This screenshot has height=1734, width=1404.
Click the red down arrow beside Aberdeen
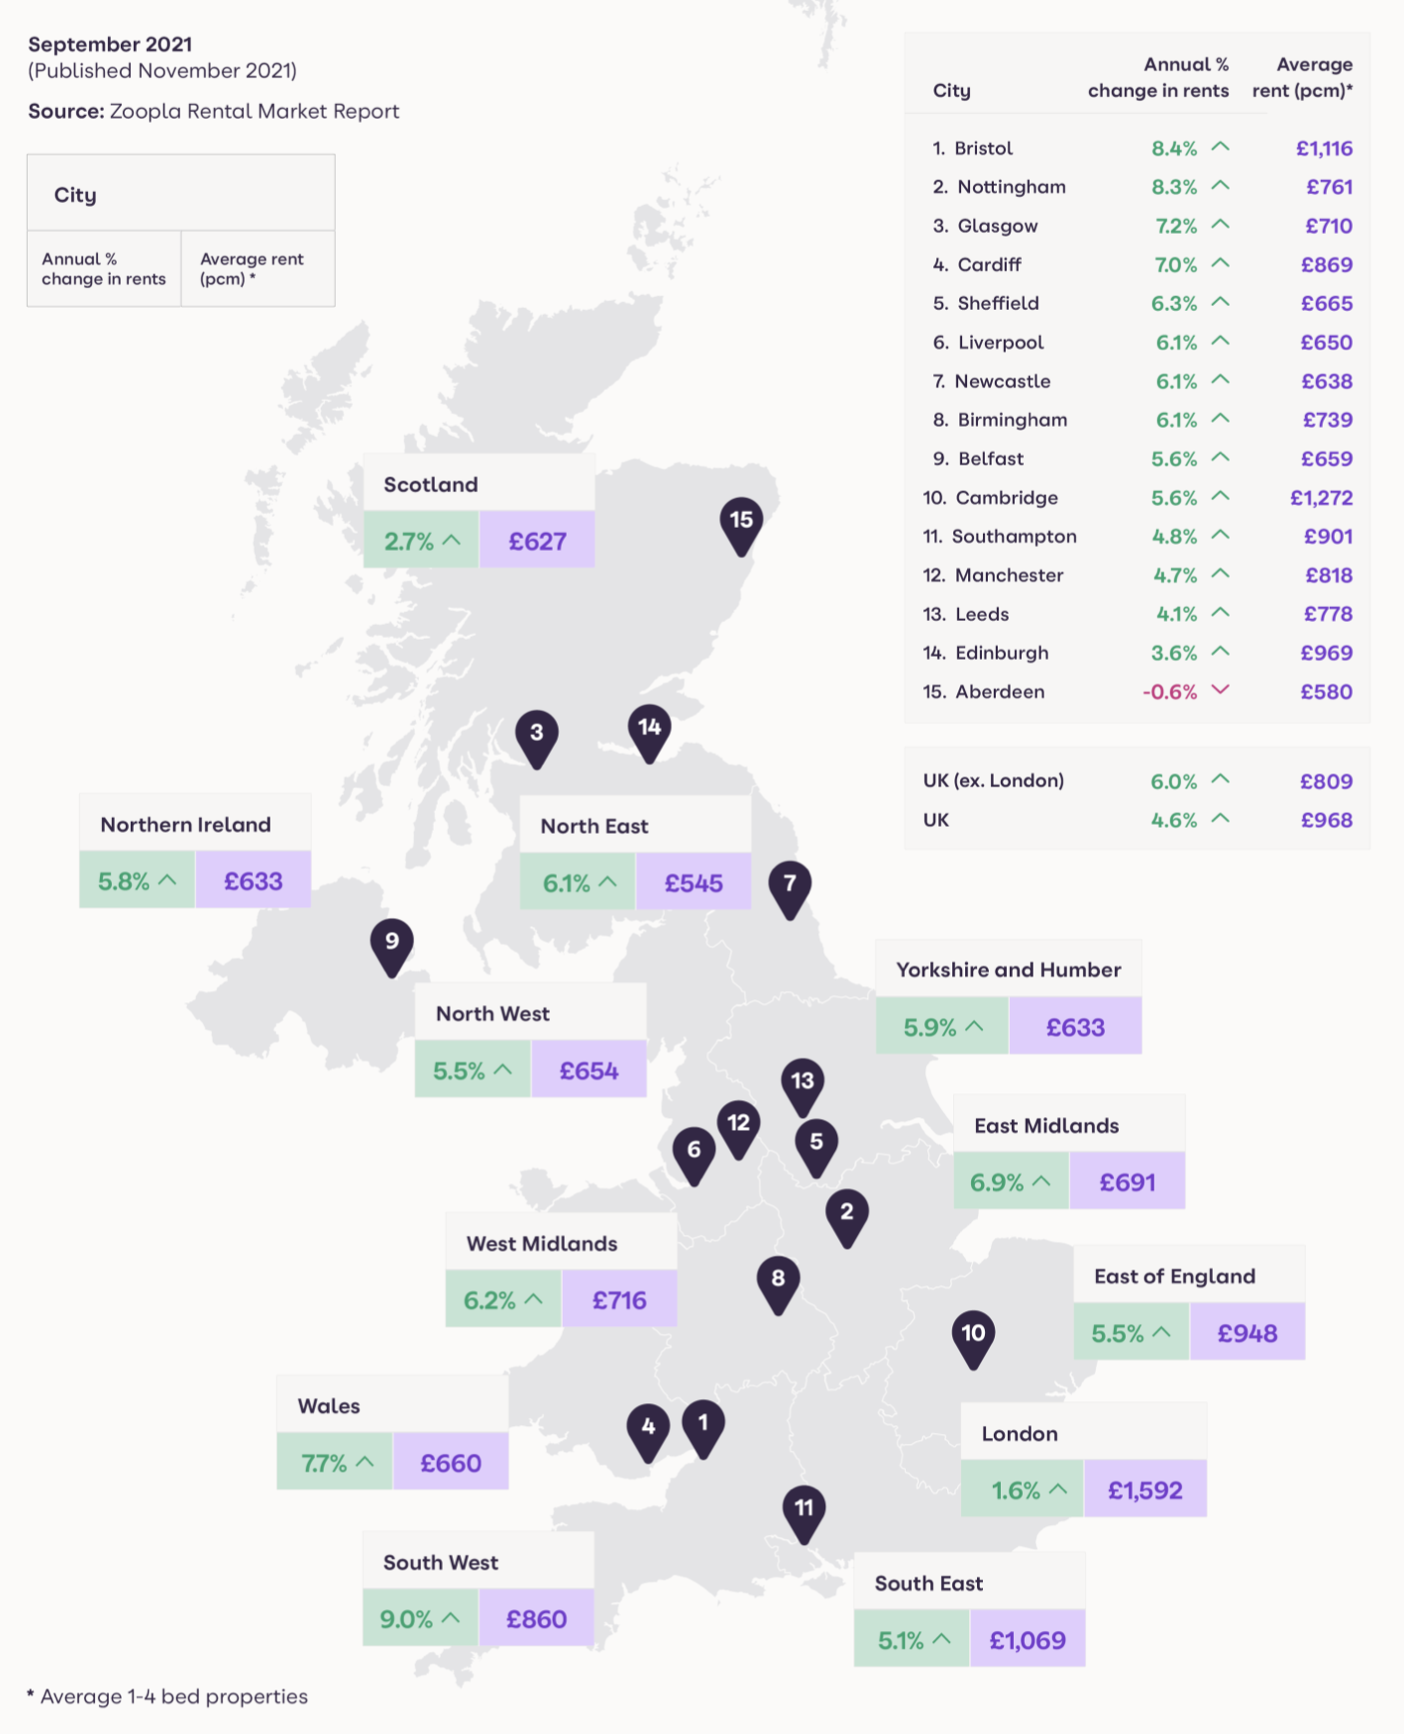[x=1220, y=690]
